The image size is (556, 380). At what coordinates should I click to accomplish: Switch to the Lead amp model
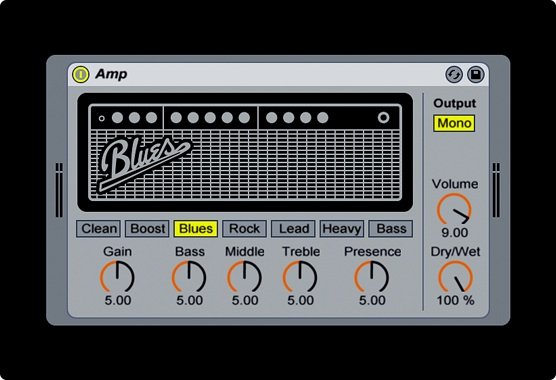293,229
